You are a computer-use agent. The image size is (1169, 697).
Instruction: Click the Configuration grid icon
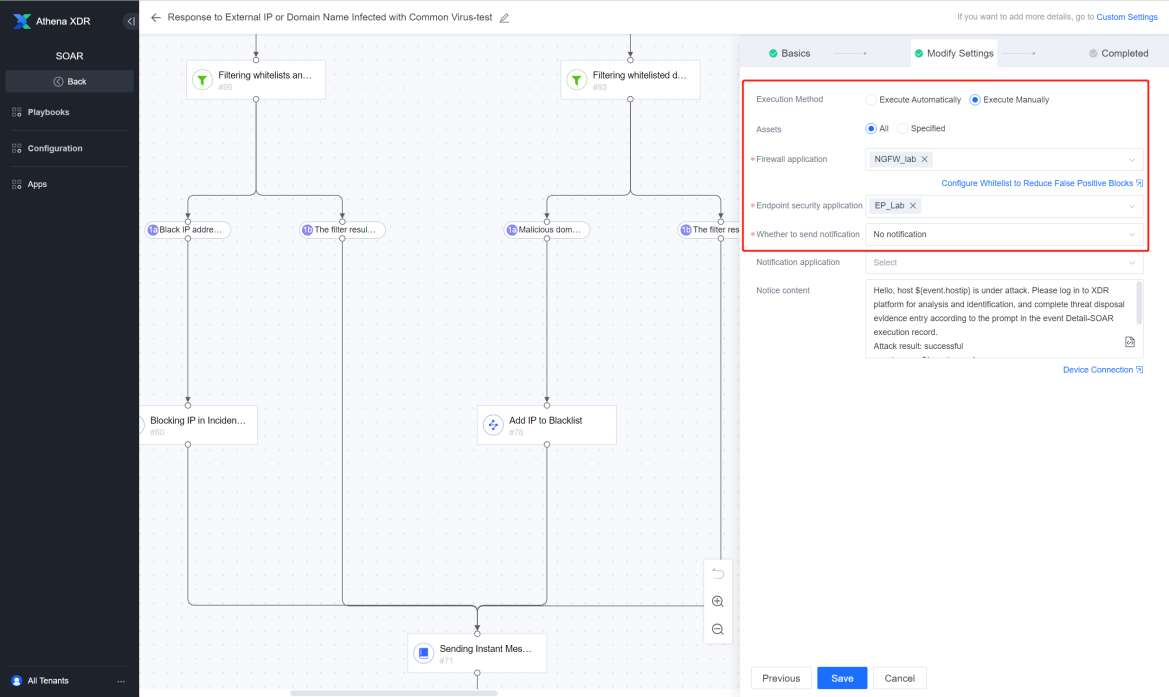[16, 148]
